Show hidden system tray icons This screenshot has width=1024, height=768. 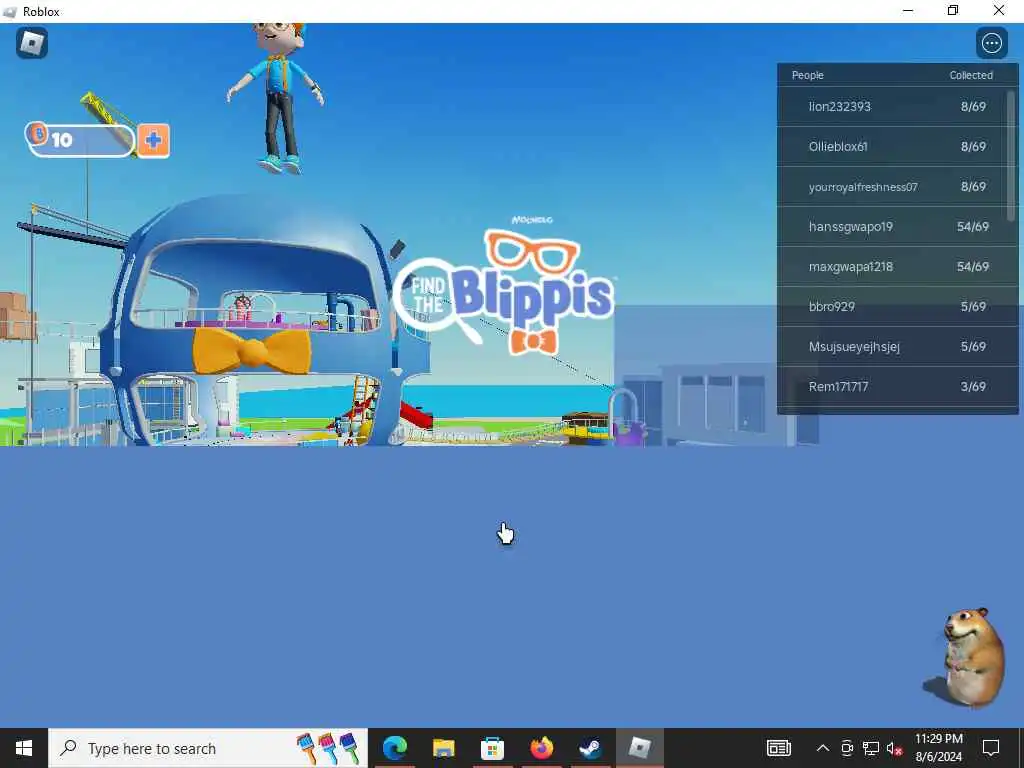pos(823,748)
